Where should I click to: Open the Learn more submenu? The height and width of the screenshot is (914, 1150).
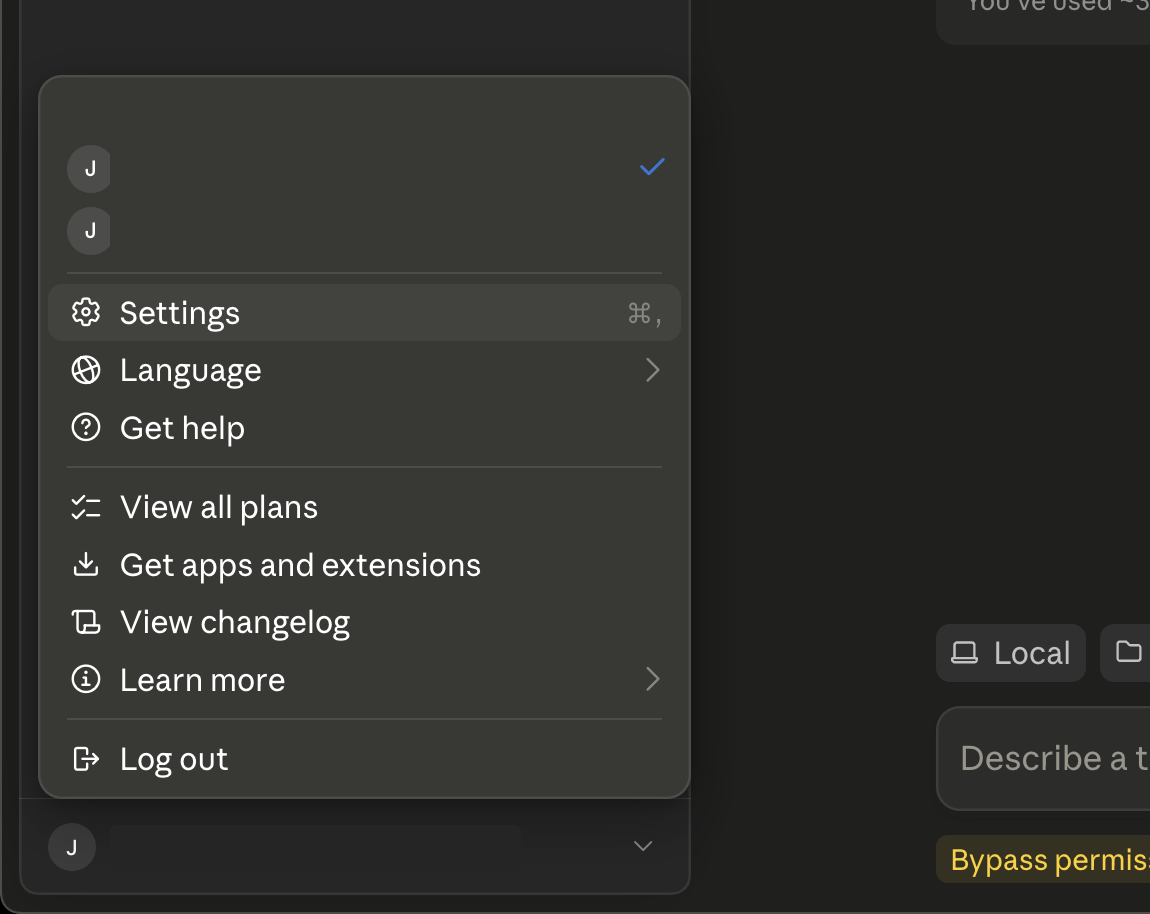pyautogui.click(x=364, y=680)
